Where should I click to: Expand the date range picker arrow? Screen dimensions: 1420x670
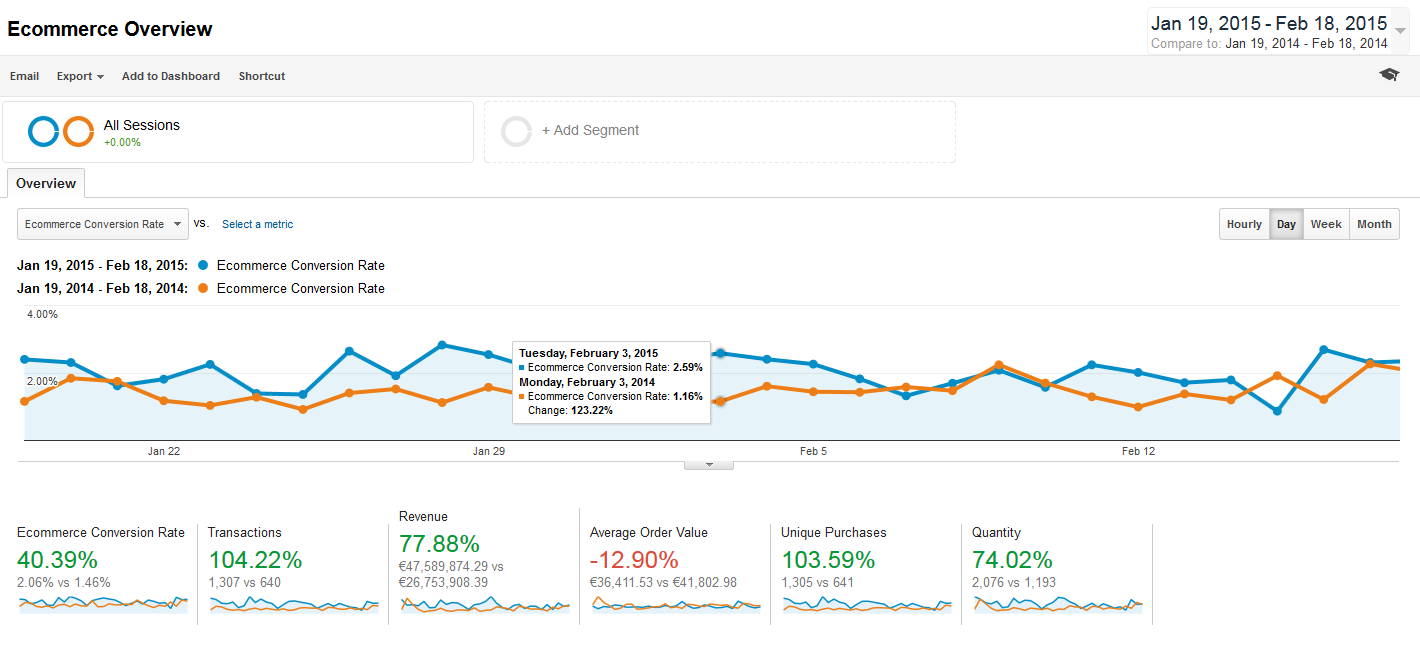tap(1400, 31)
